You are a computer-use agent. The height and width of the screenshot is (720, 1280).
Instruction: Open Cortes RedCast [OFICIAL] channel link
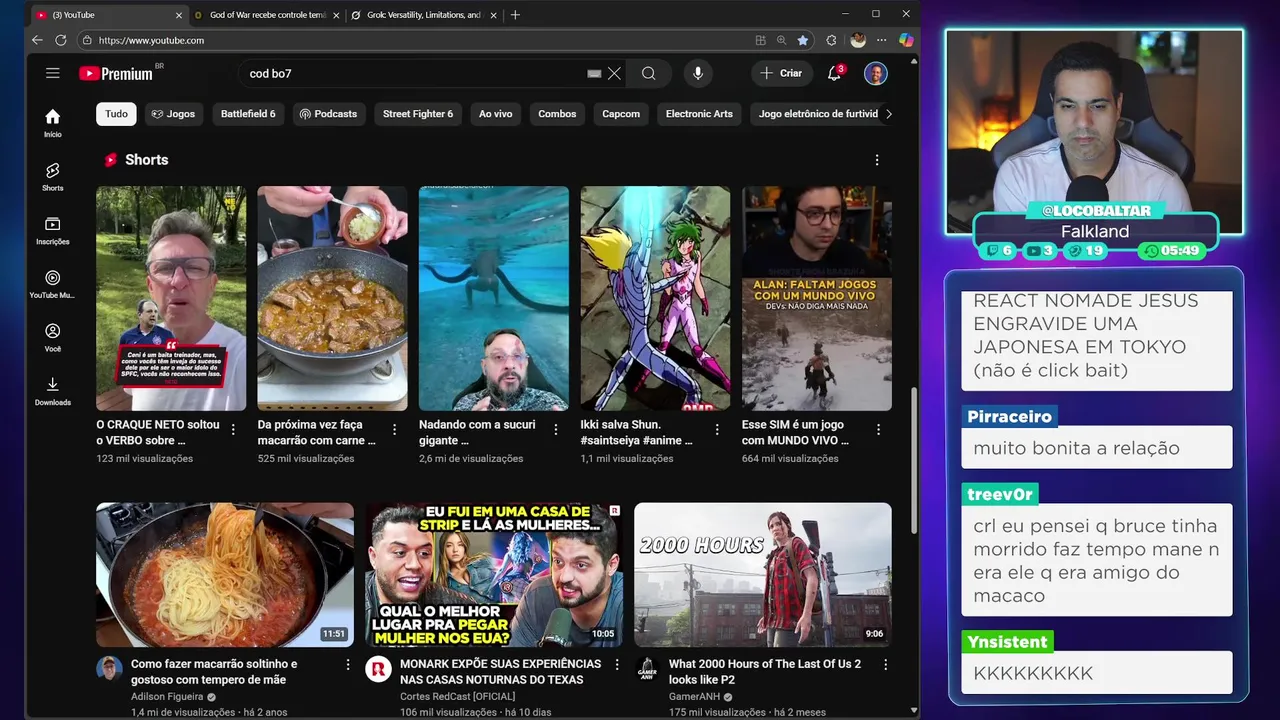pyautogui.click(x=457, y=697)
